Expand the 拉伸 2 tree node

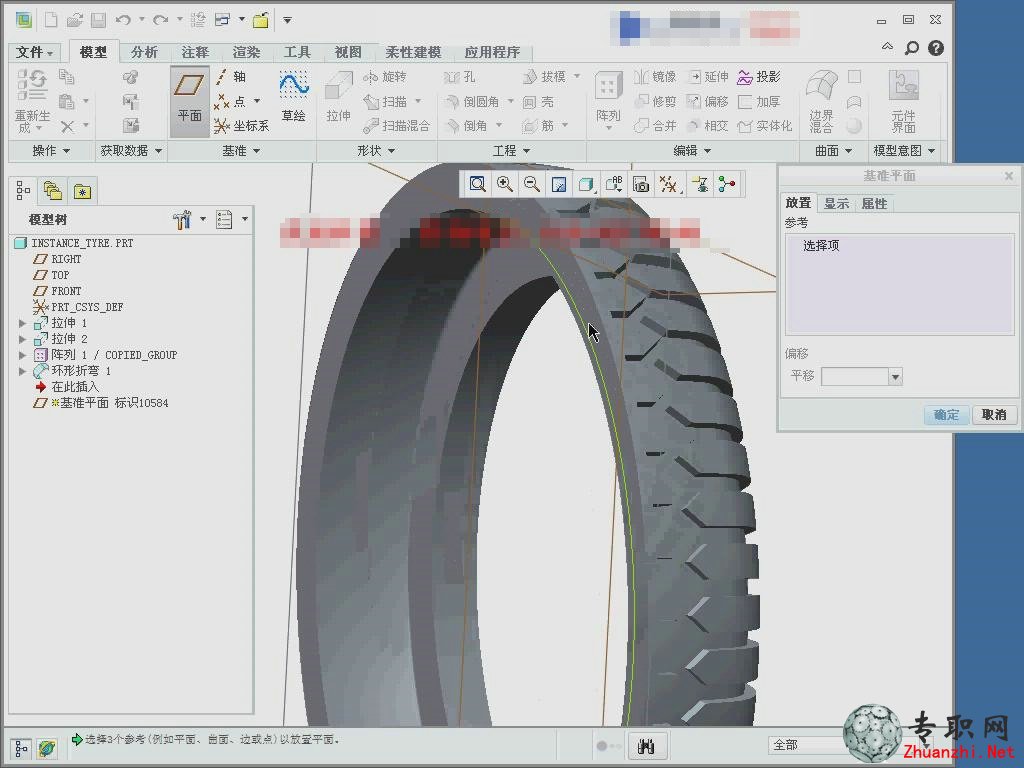point(23,339)
